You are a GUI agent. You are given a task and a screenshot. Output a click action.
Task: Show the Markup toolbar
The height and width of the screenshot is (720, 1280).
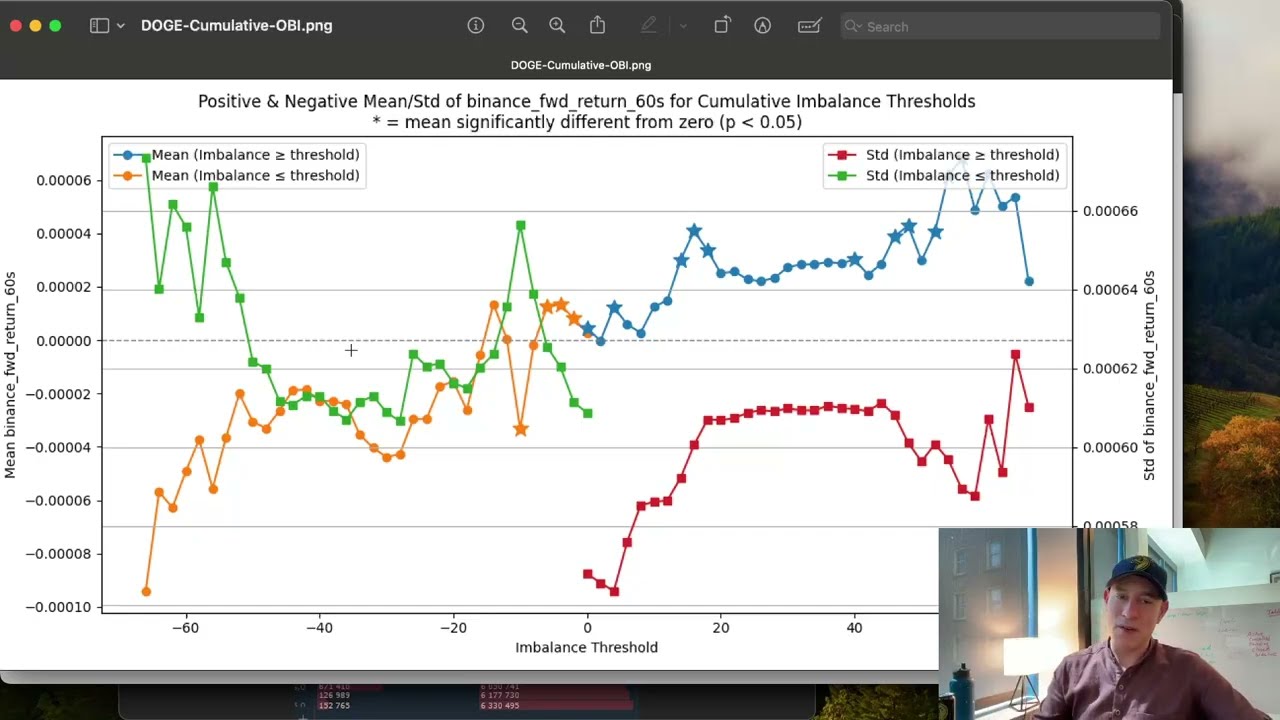pos(763,26)
